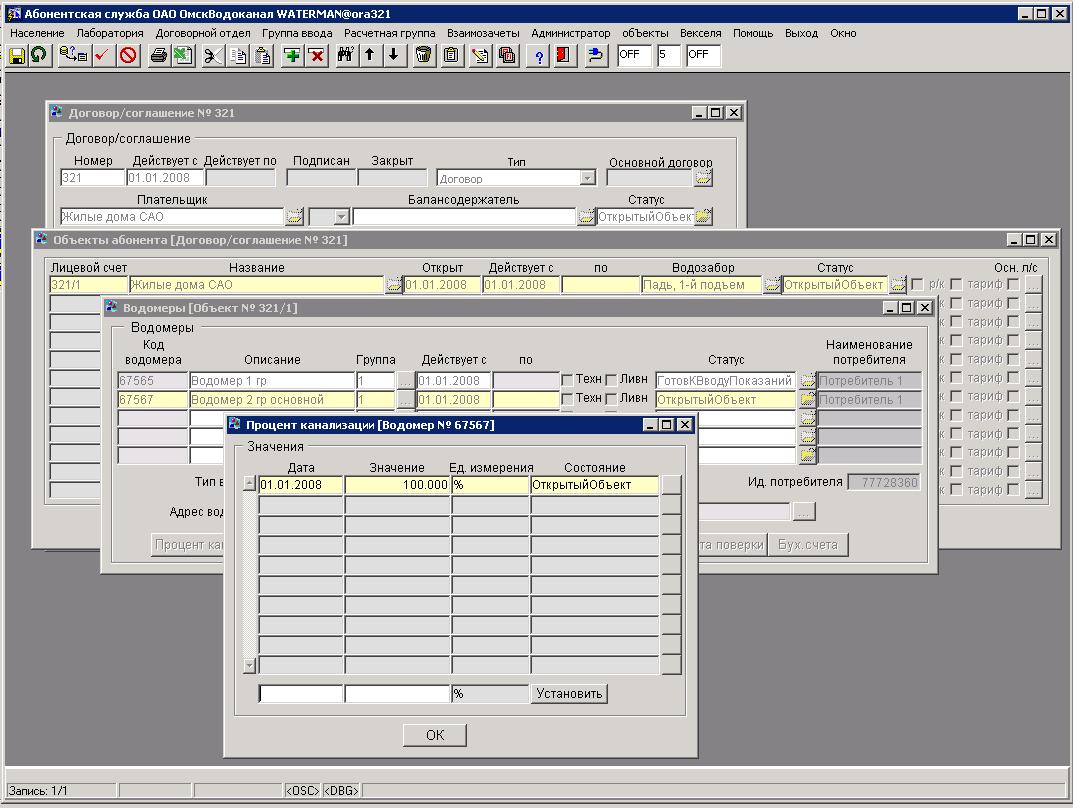Viewport: 1073px width, 808px height.
Task: Click the green plus add record icon
Action: 292,55
